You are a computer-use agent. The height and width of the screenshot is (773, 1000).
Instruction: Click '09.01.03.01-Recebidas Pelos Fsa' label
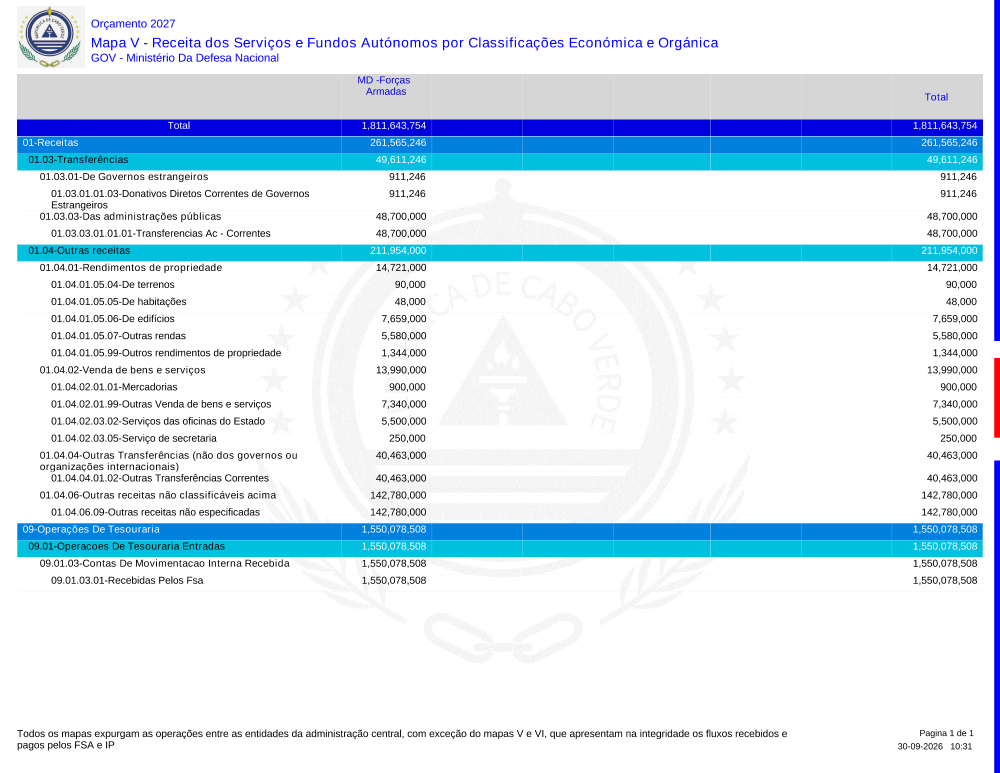[127, 581]
